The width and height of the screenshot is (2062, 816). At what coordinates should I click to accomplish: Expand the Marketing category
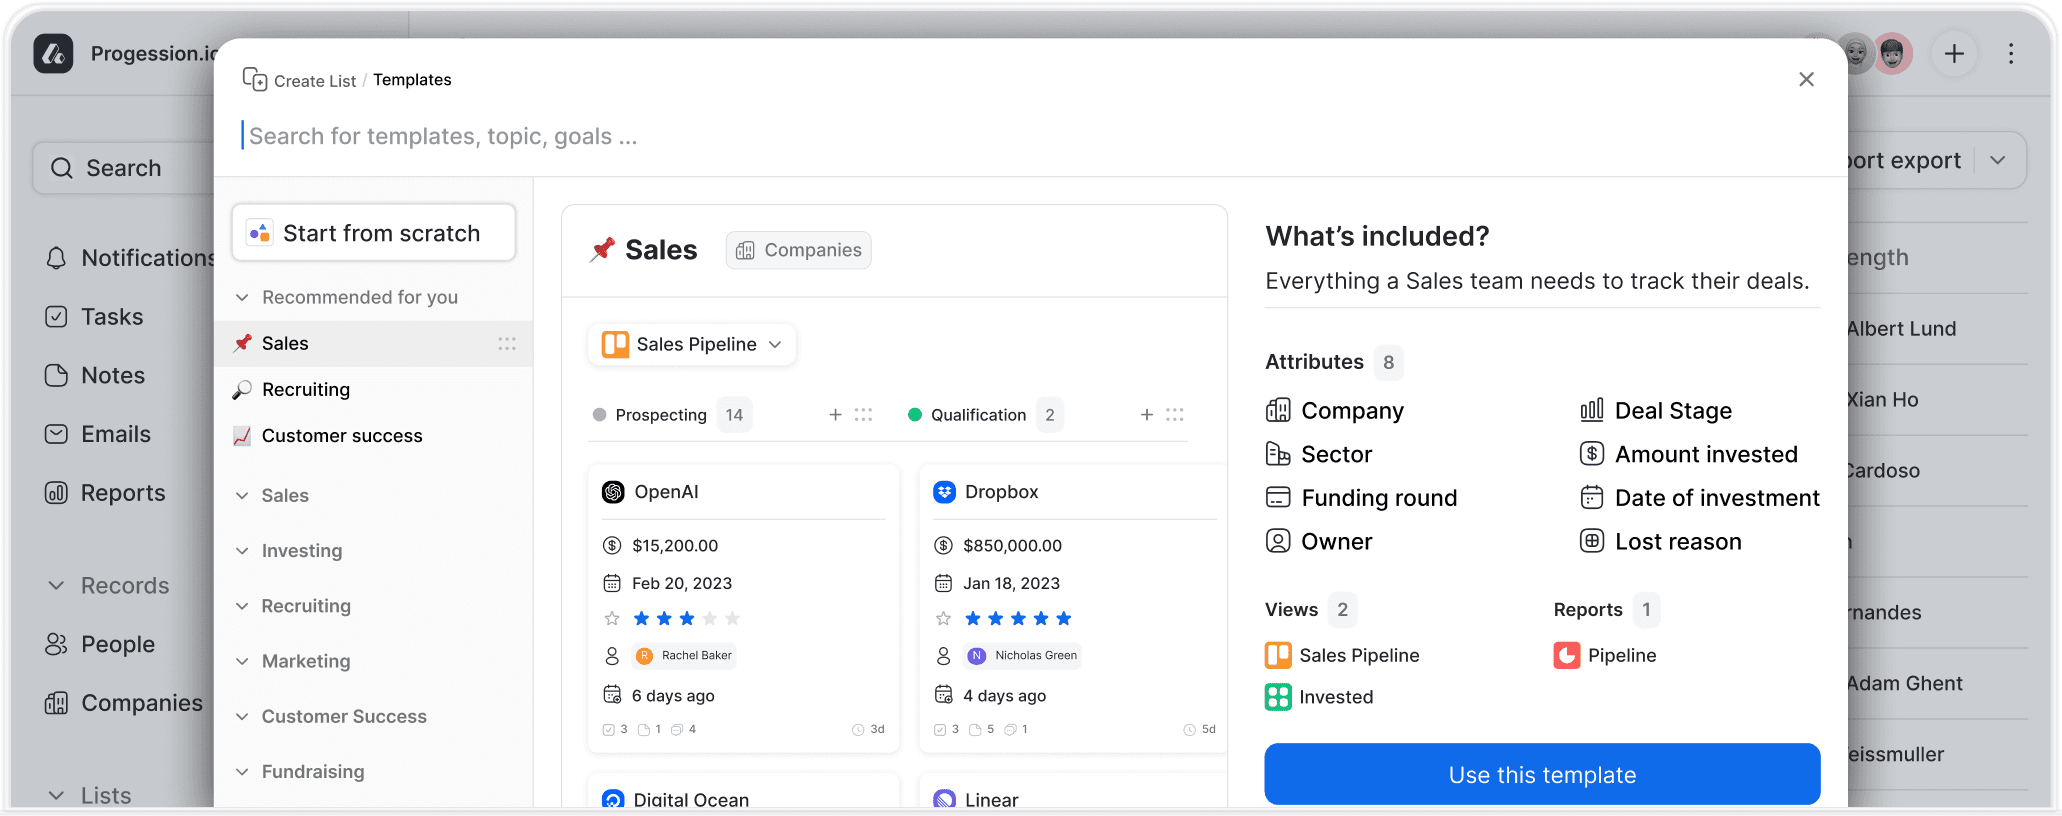(242, 661)
